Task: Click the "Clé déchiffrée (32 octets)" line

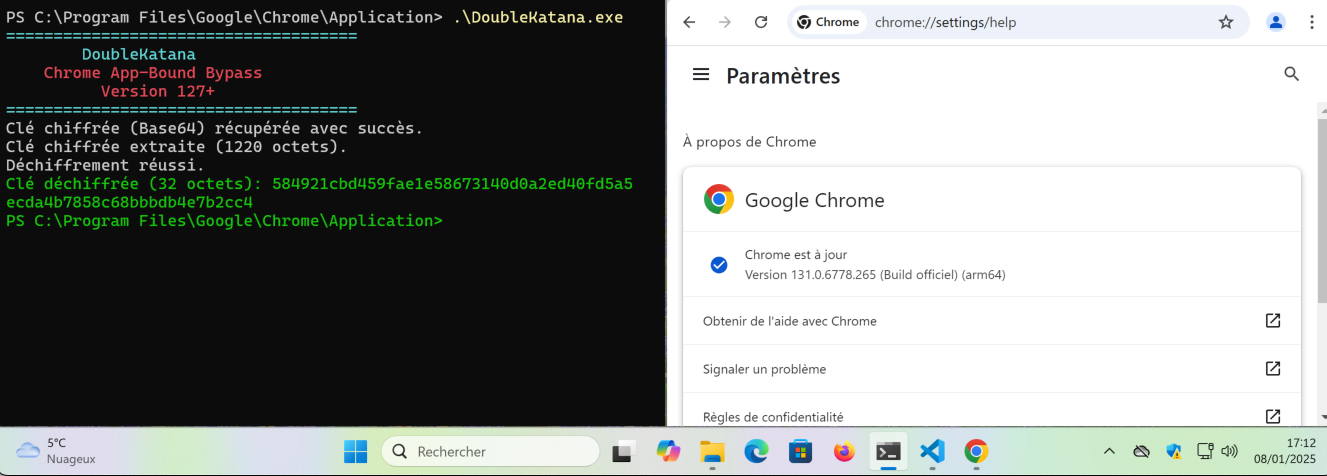Action: pyautogui.click(x=319, y=193)
